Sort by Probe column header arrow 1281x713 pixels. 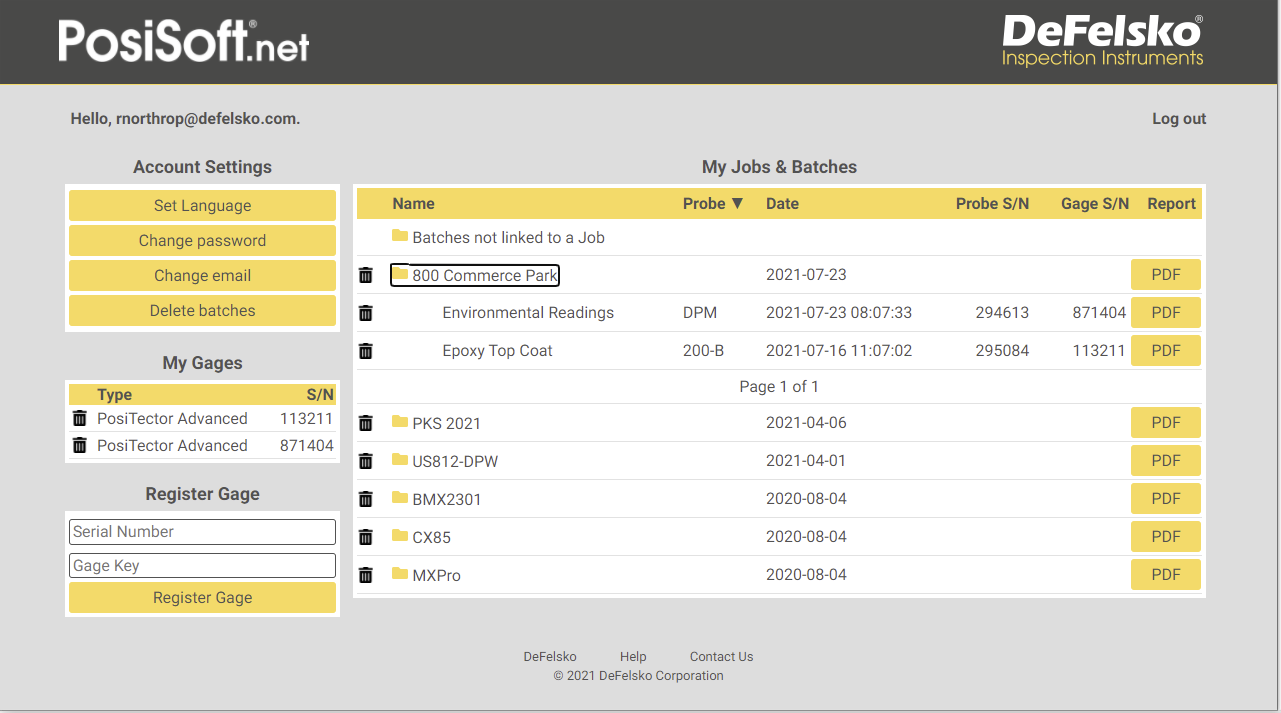738,203
